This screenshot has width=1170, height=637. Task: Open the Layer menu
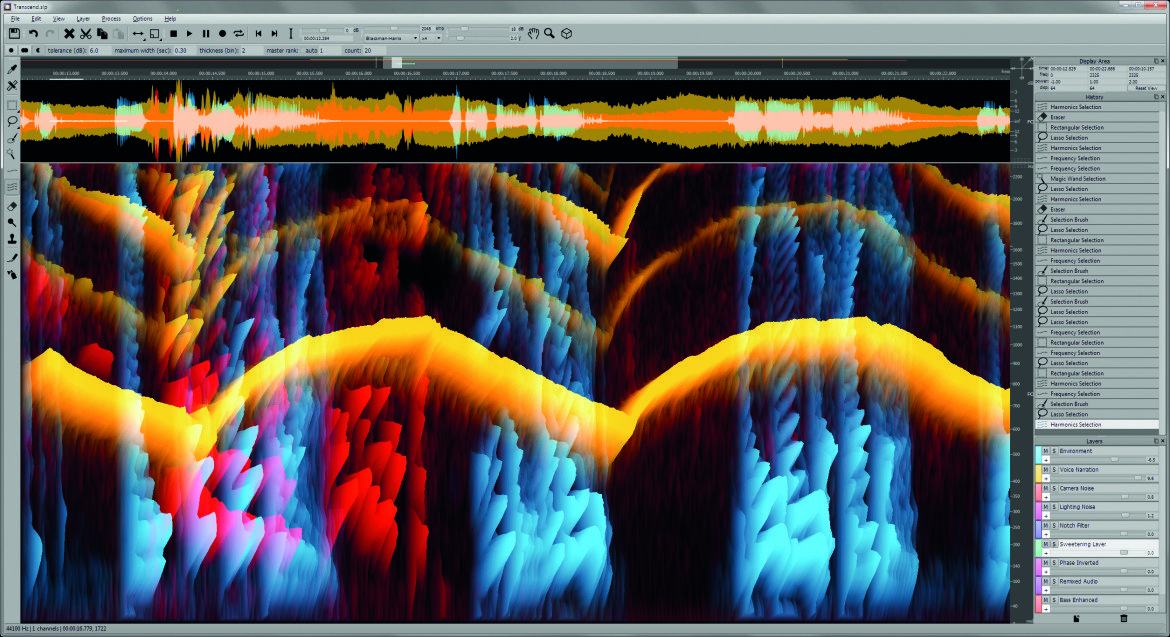tap(83, 19)
